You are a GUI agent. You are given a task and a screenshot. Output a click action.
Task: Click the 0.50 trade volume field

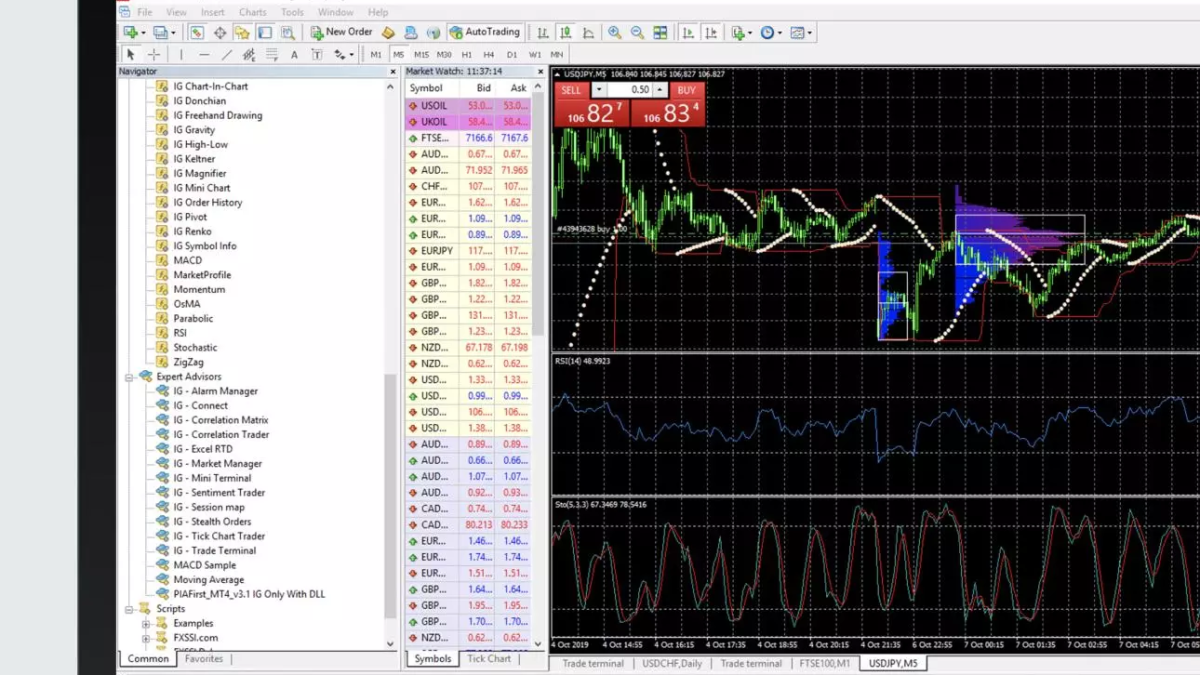tap(630, 90)
